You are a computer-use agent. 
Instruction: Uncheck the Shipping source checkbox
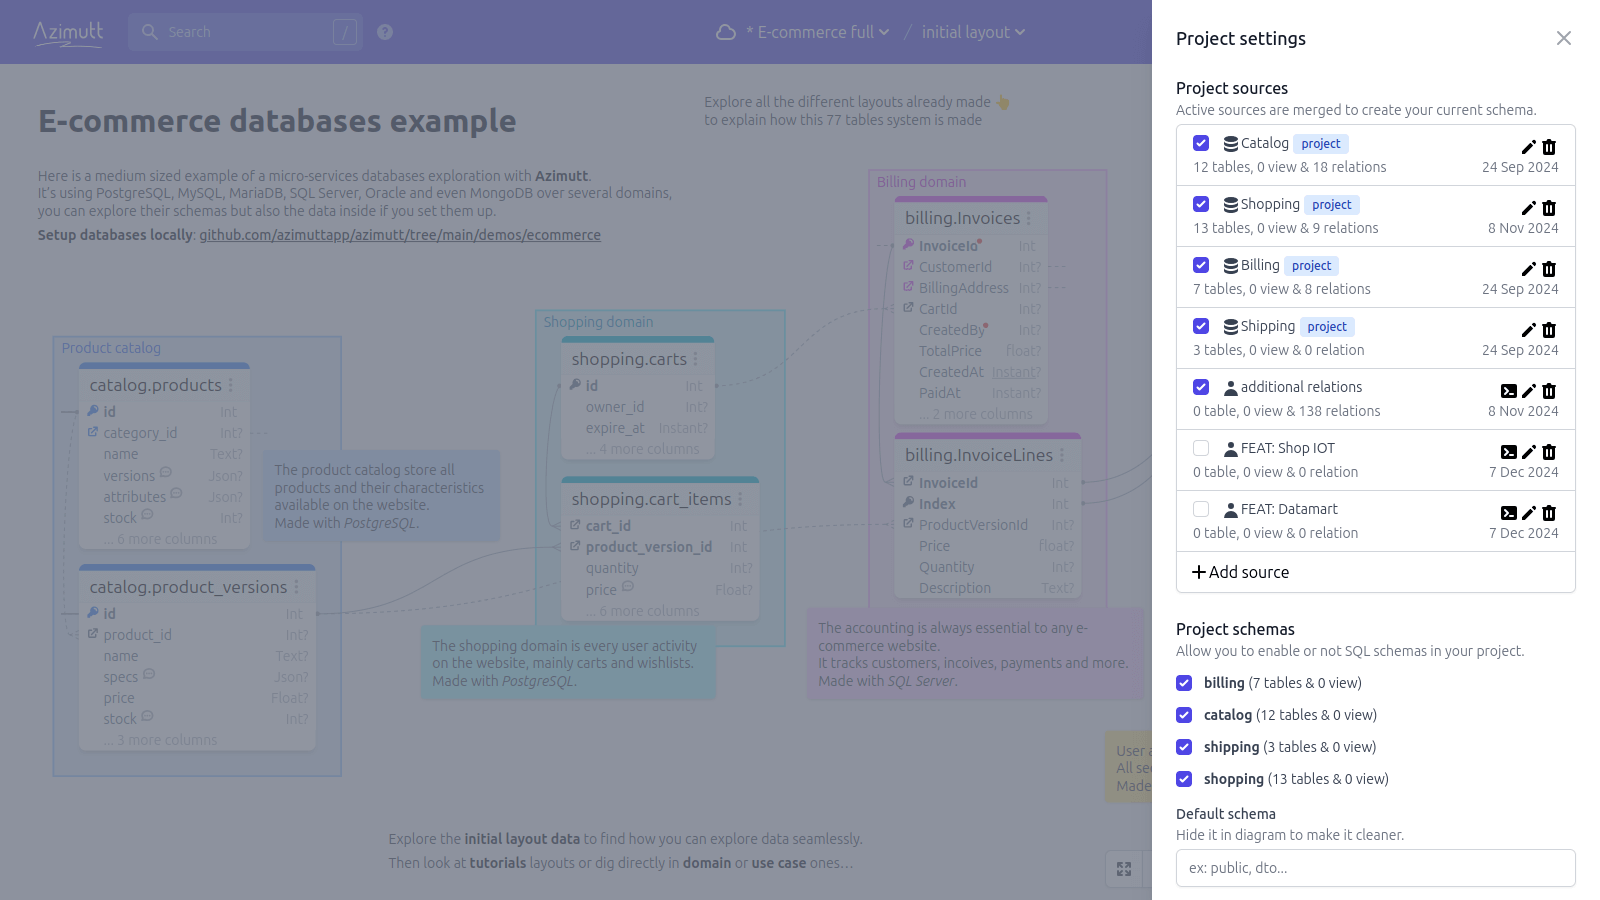pos(1201,326)
